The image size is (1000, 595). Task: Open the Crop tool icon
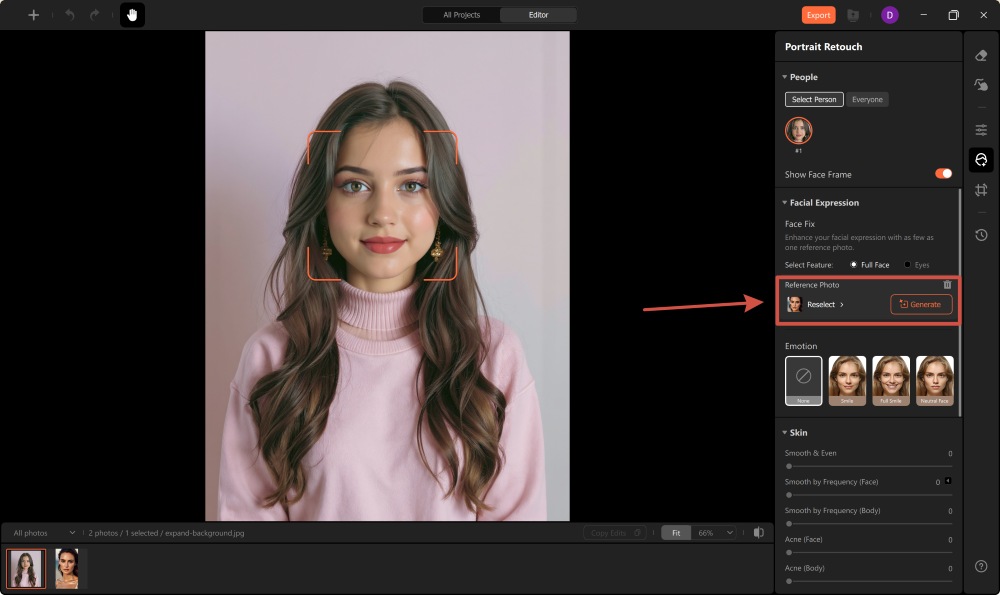point(981,189)
